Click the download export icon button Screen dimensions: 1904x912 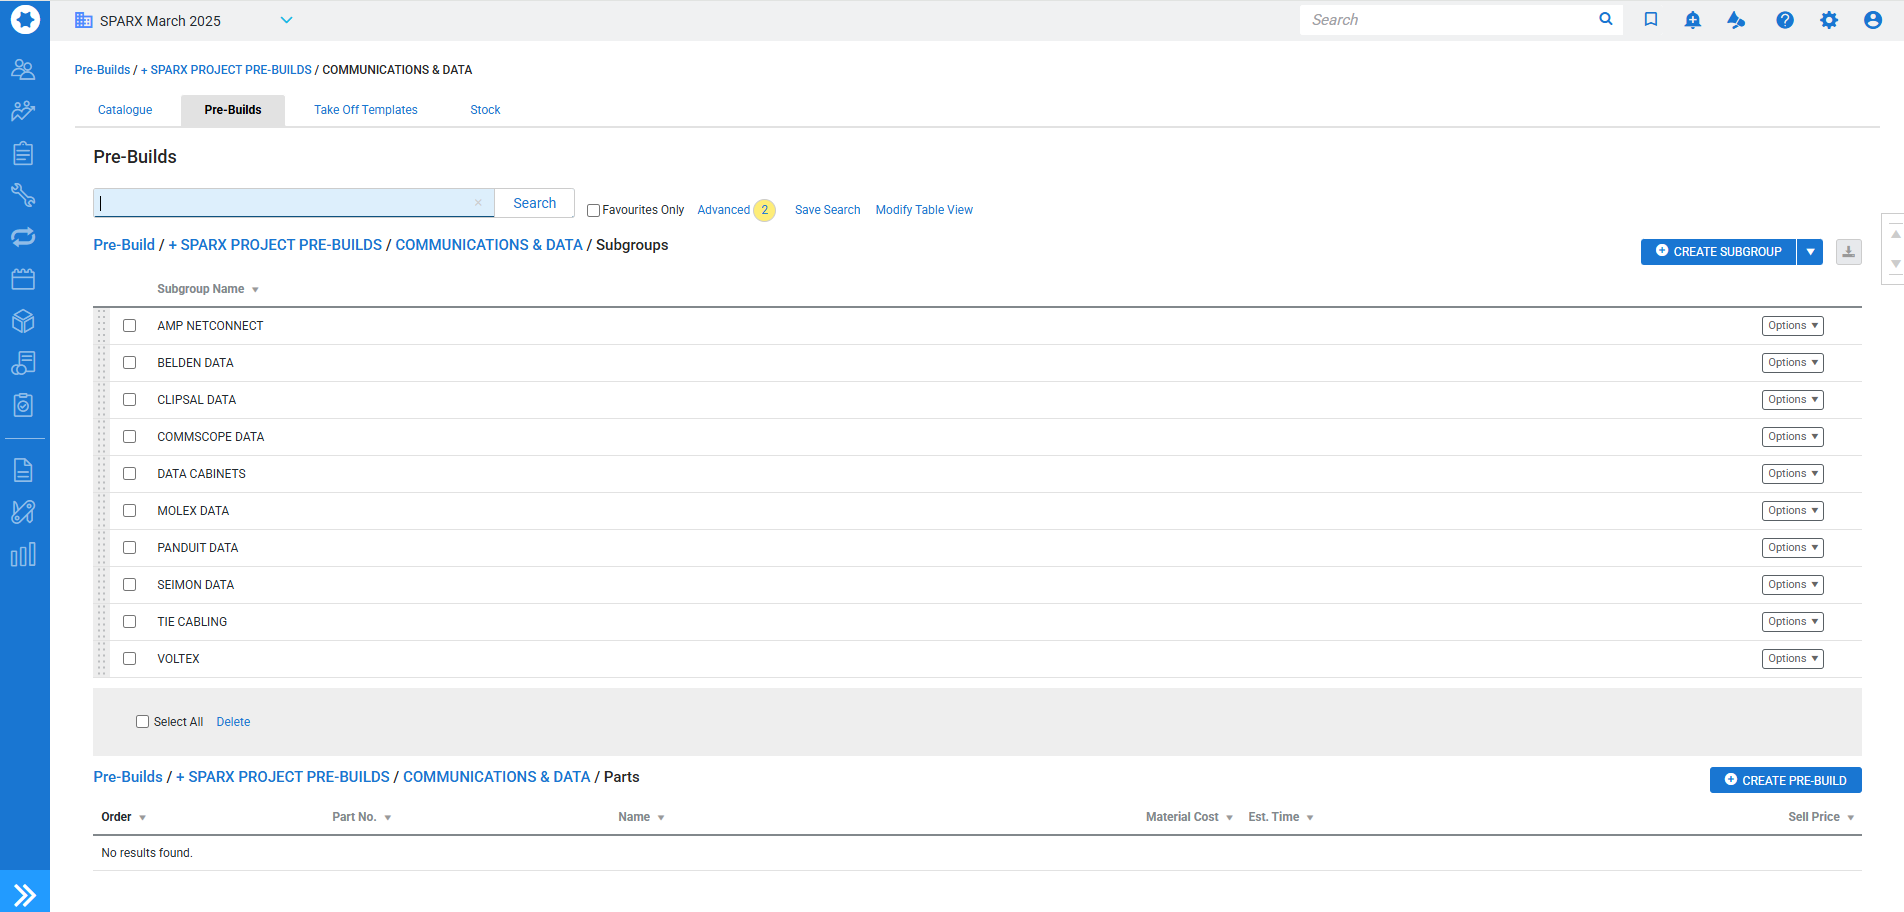pos(1848,252)
